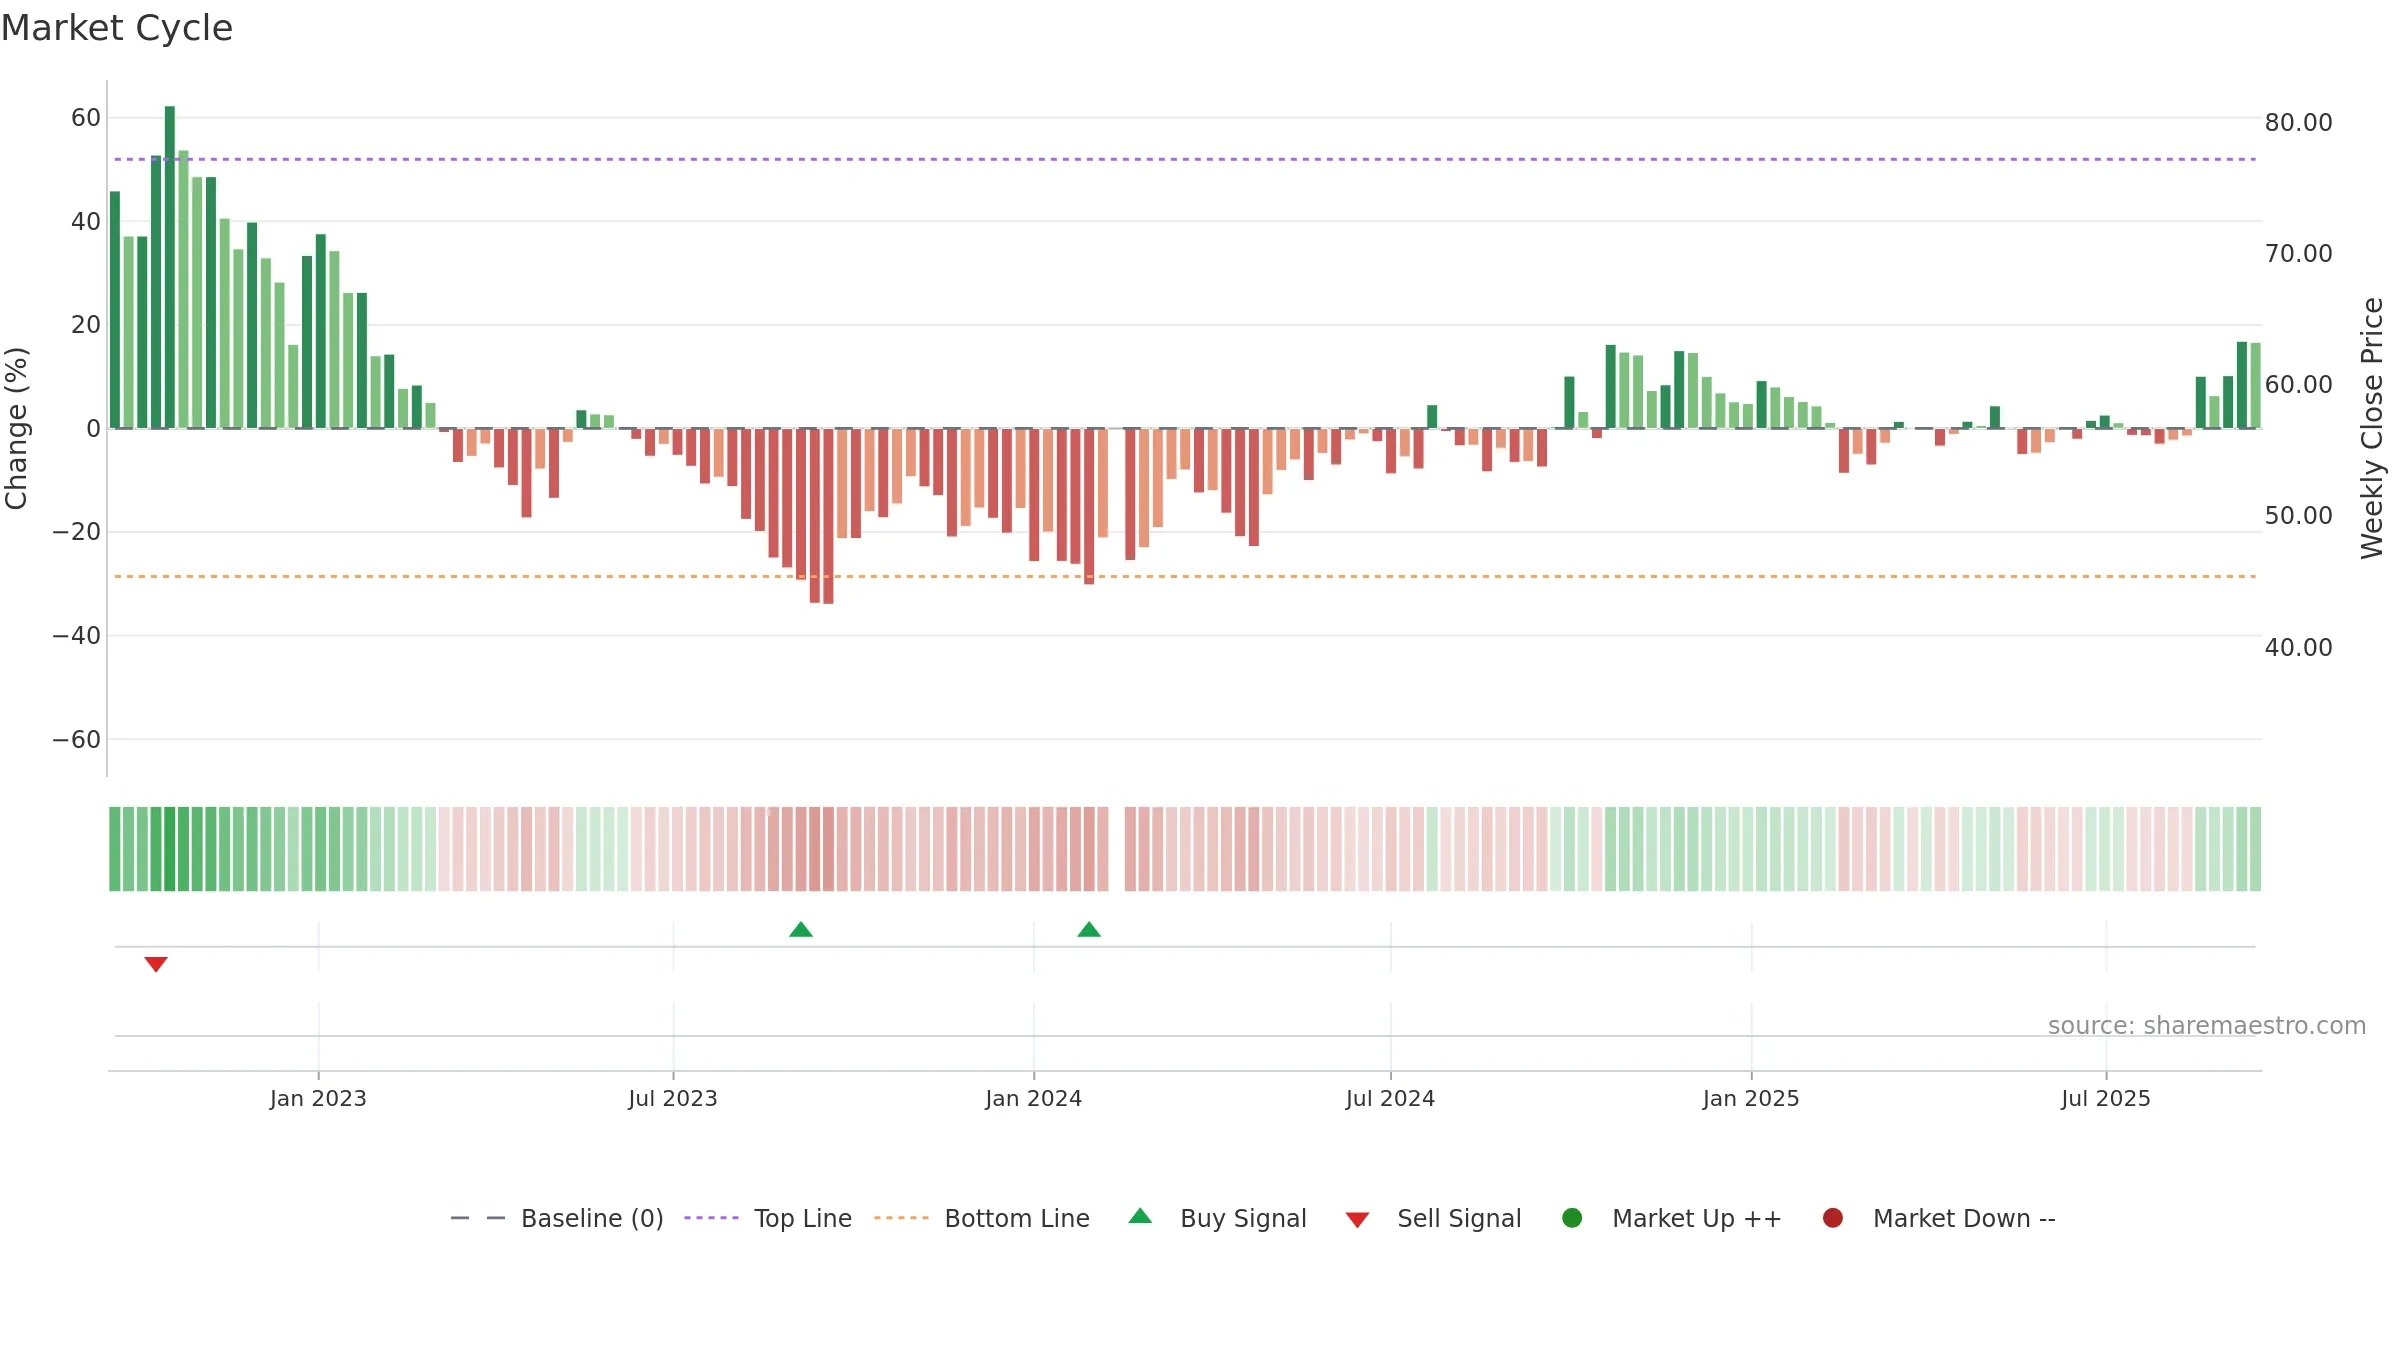Click the Jan 2023 axis label
2400x1350 pixels.
(x=318, y=1098)
